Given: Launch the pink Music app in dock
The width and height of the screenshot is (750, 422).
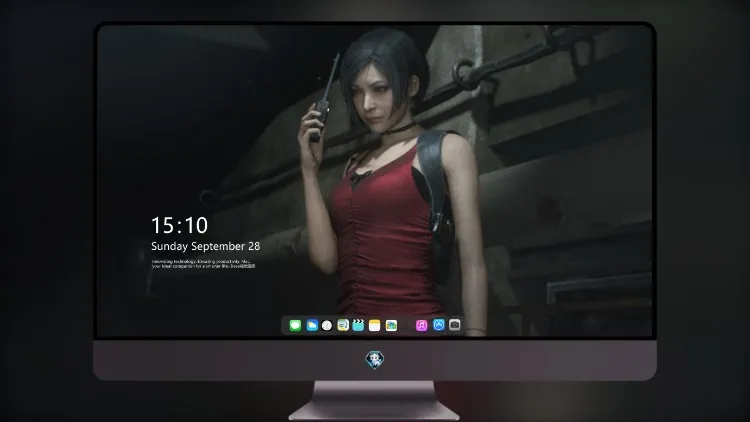Looking at the screenshot, I should [421, 325].
